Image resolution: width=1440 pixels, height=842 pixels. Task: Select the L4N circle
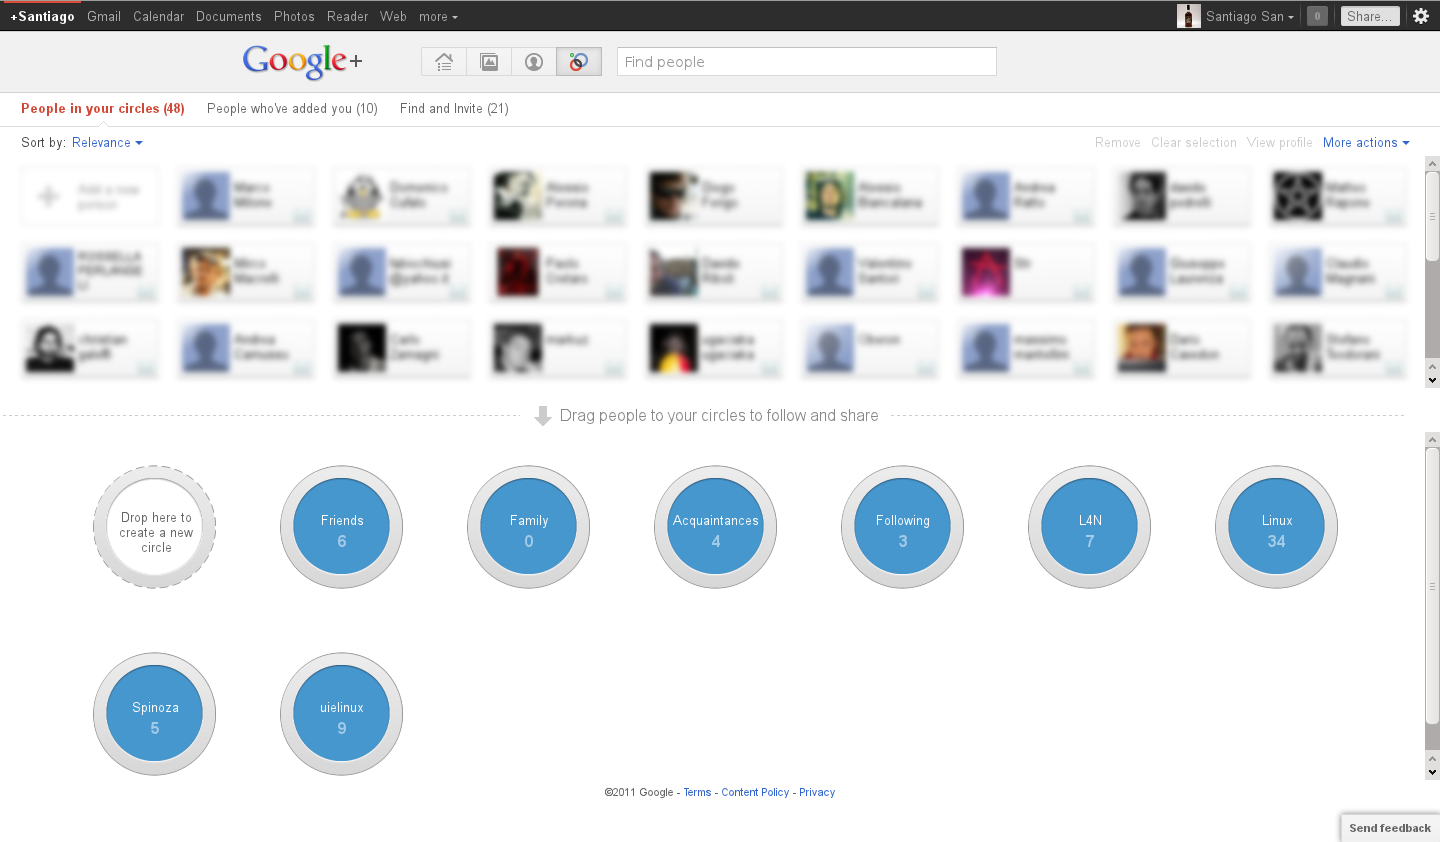(1090, 527)
